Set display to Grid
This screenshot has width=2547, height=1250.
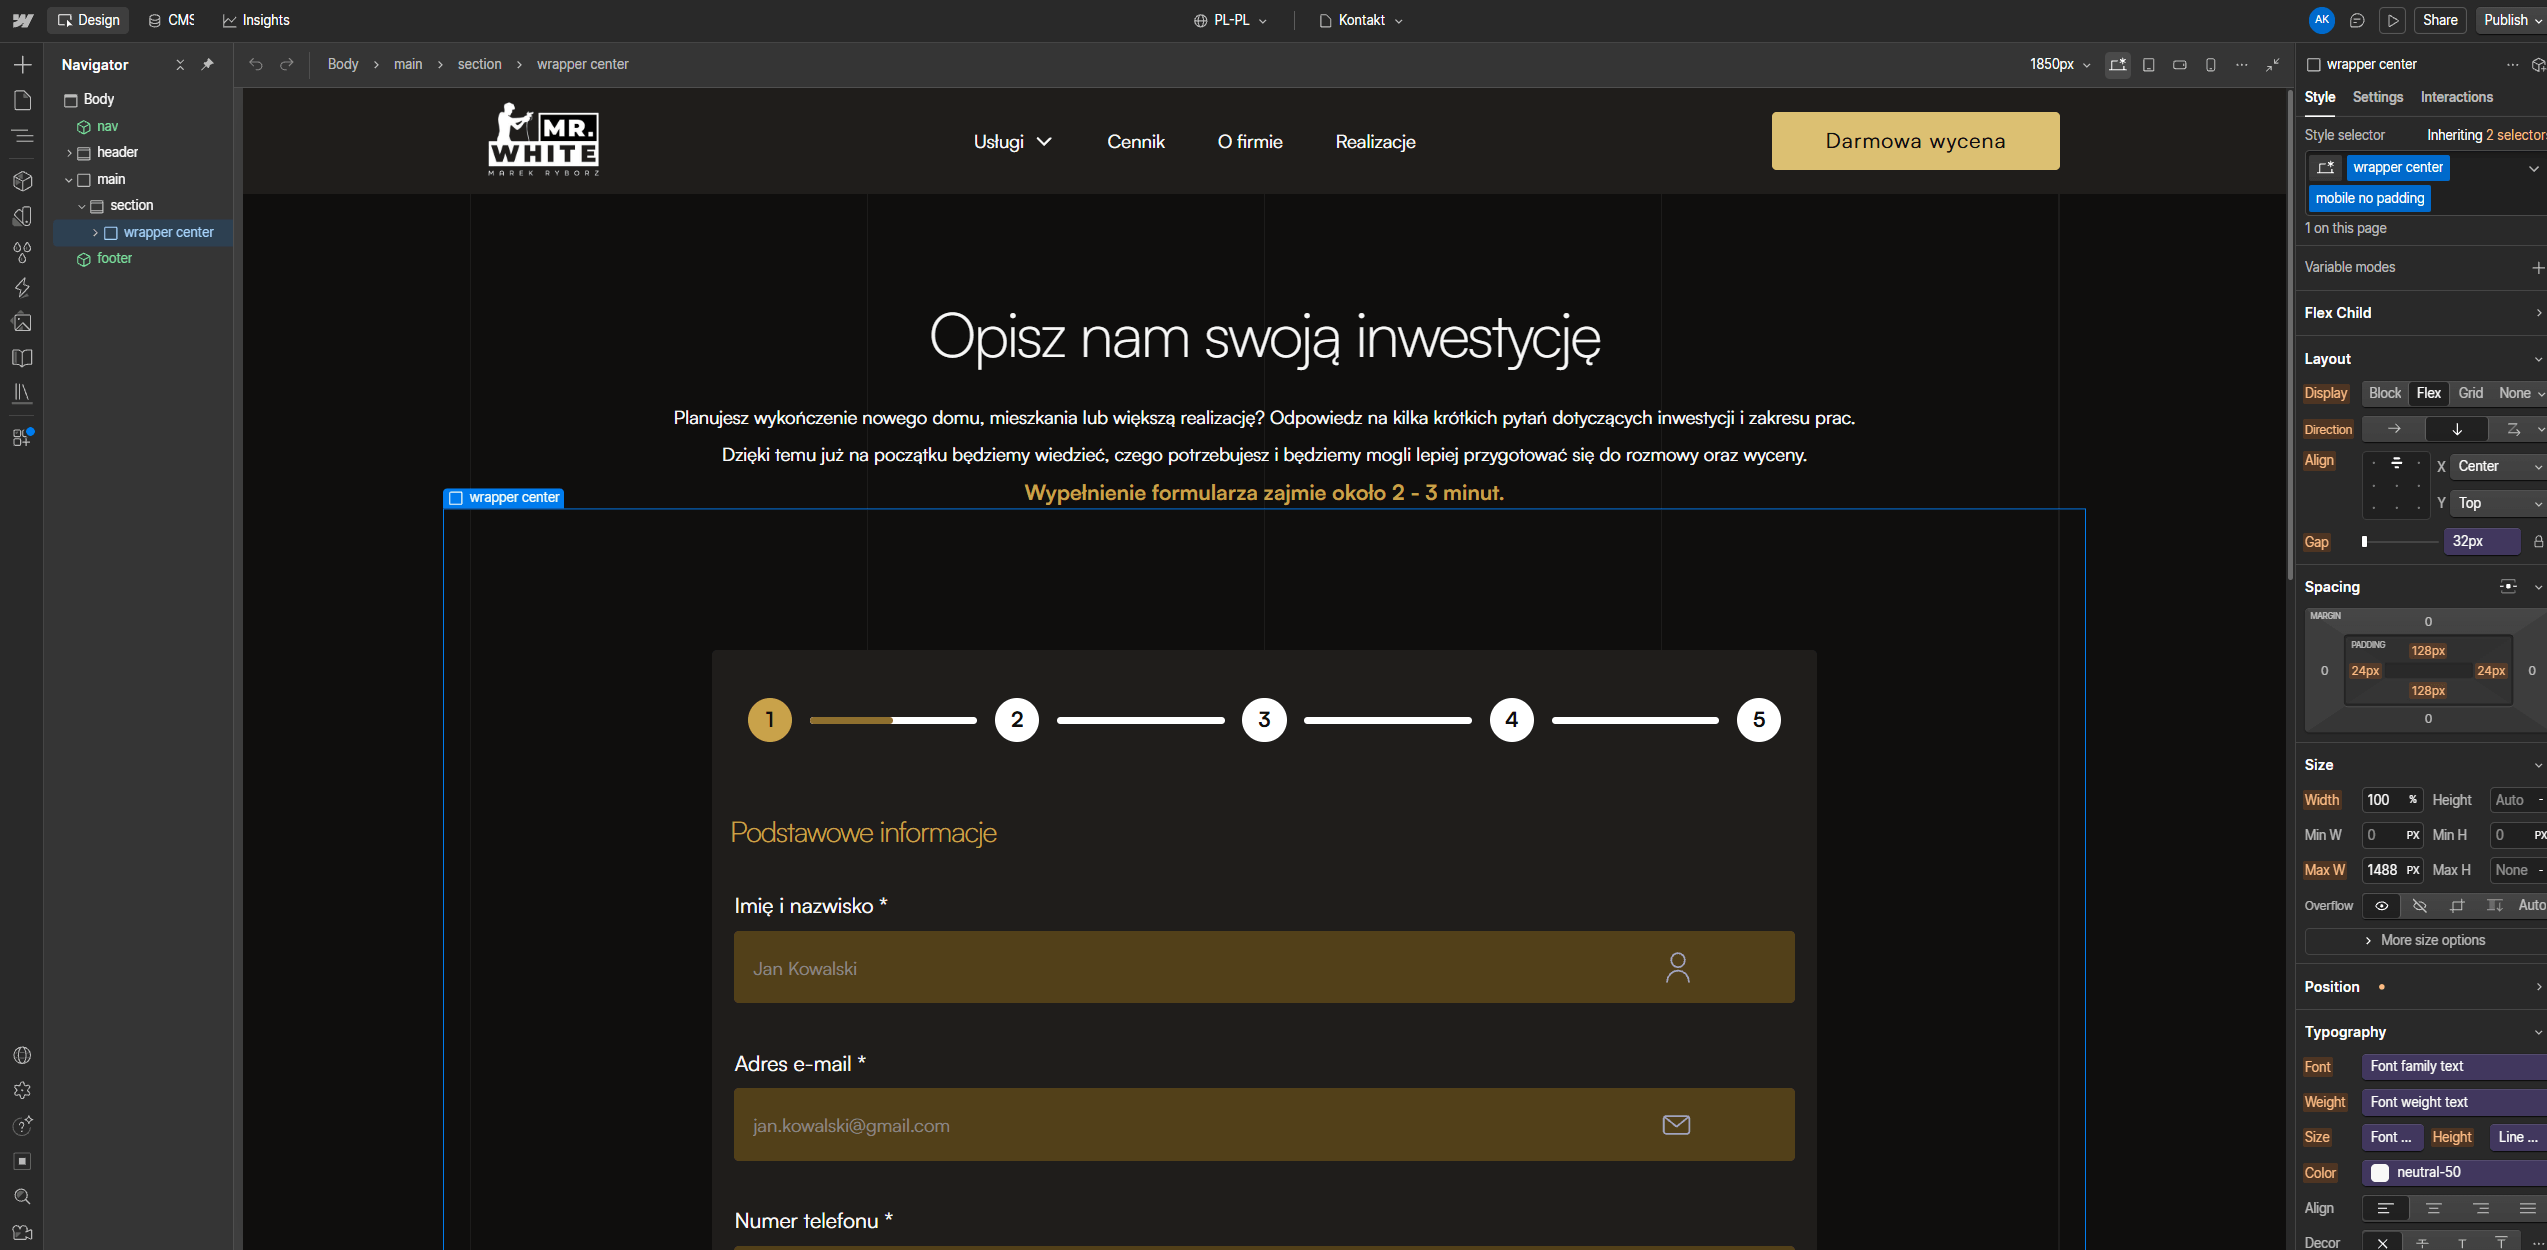(2470, 393)
